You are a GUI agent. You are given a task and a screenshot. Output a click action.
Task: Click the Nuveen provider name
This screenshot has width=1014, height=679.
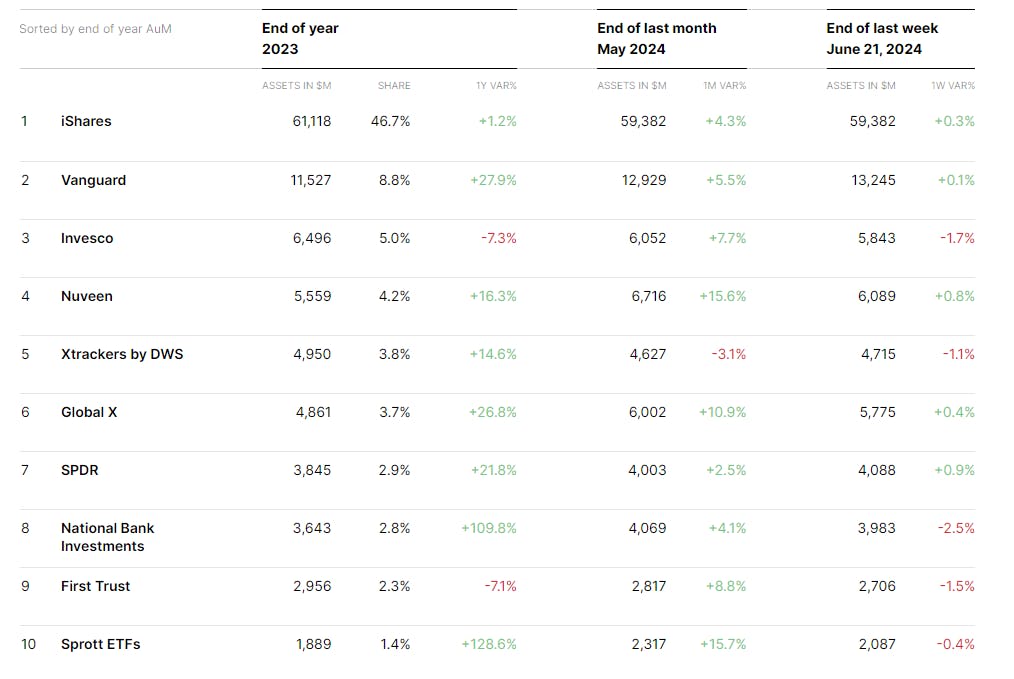tap(87, 296)
